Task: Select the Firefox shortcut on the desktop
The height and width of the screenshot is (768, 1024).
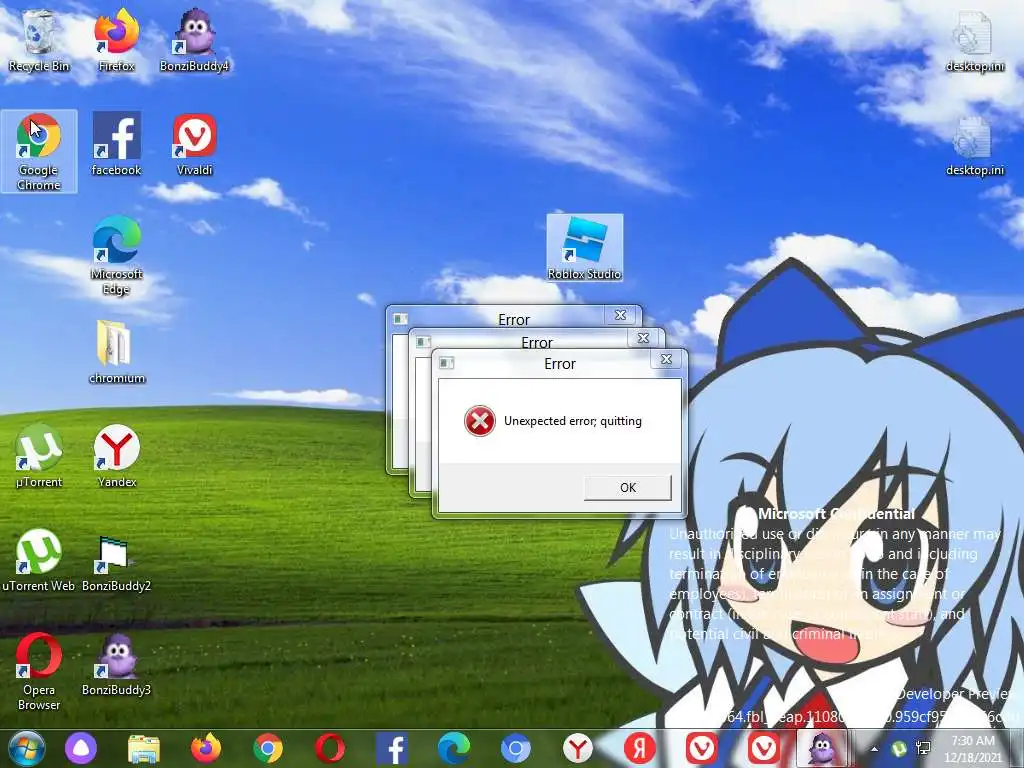Action: click(116, 41)
